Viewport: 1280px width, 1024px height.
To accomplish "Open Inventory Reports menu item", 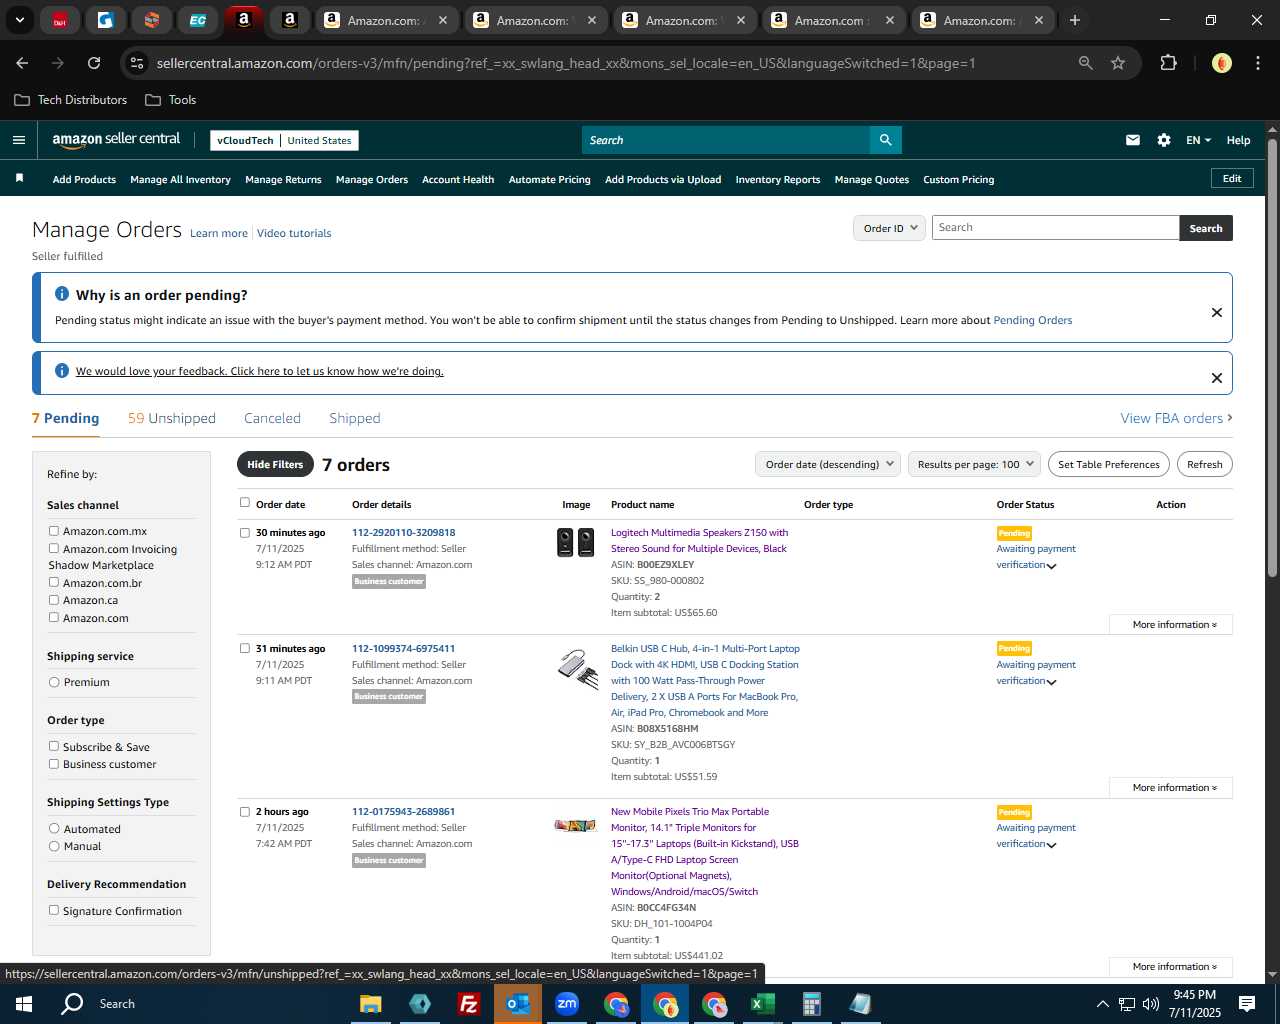I will pyautogui.click(x=778, y=179).
